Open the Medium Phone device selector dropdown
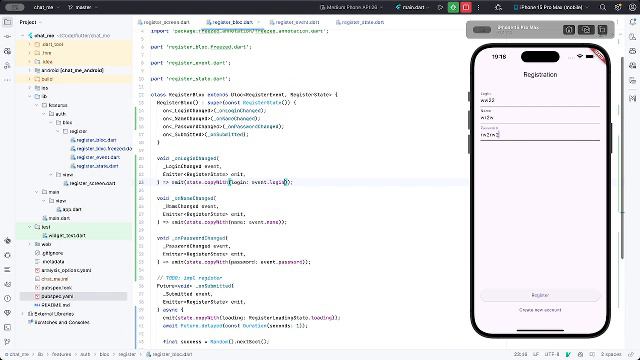 (351, 7)
